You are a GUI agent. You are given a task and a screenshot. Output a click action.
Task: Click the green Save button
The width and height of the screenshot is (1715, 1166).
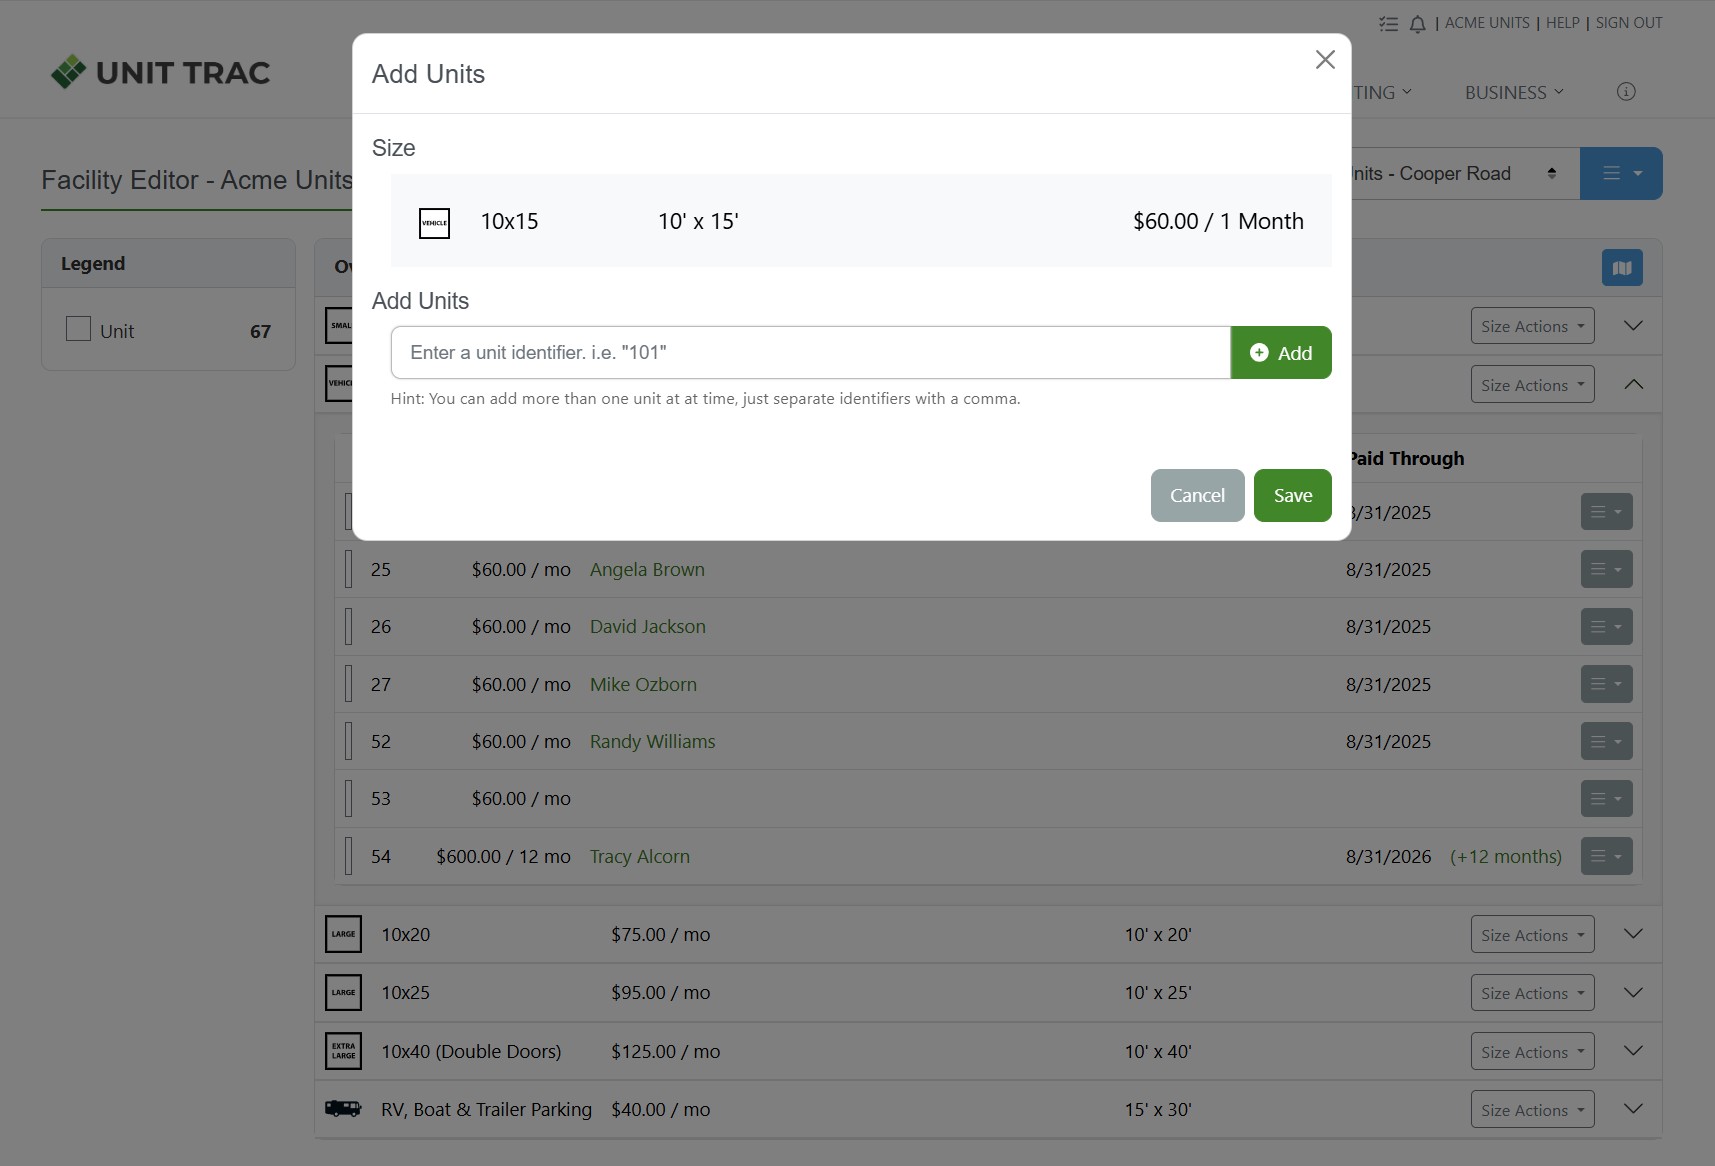click(1292, 496)
